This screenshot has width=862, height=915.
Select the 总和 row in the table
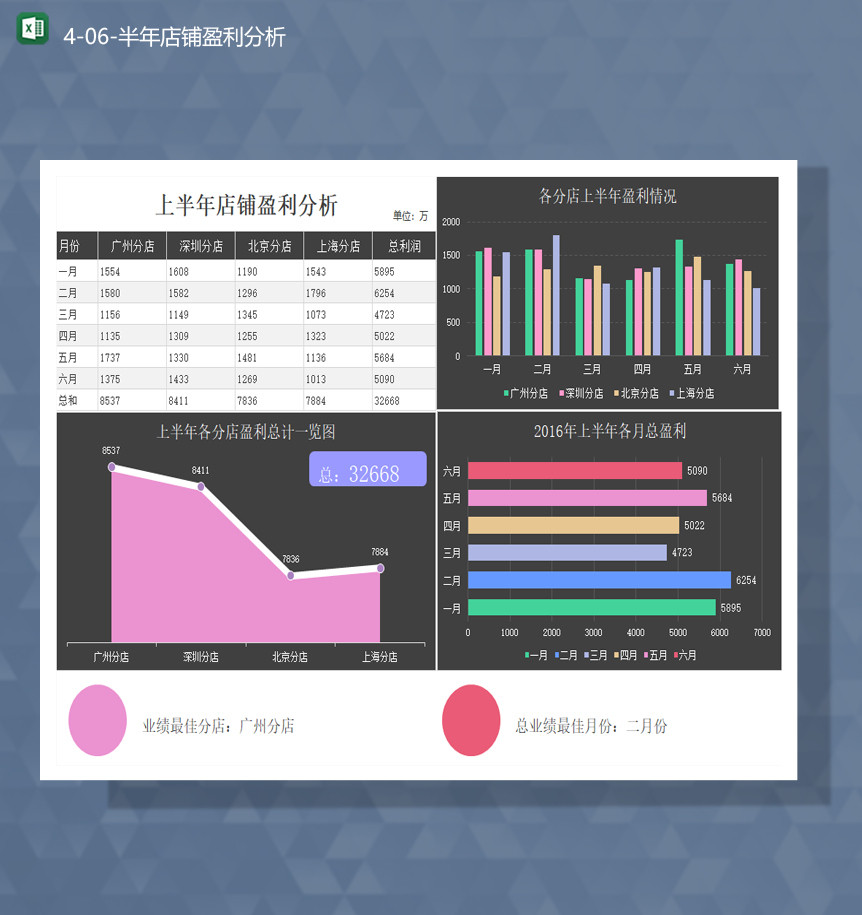tap(66, 401)
